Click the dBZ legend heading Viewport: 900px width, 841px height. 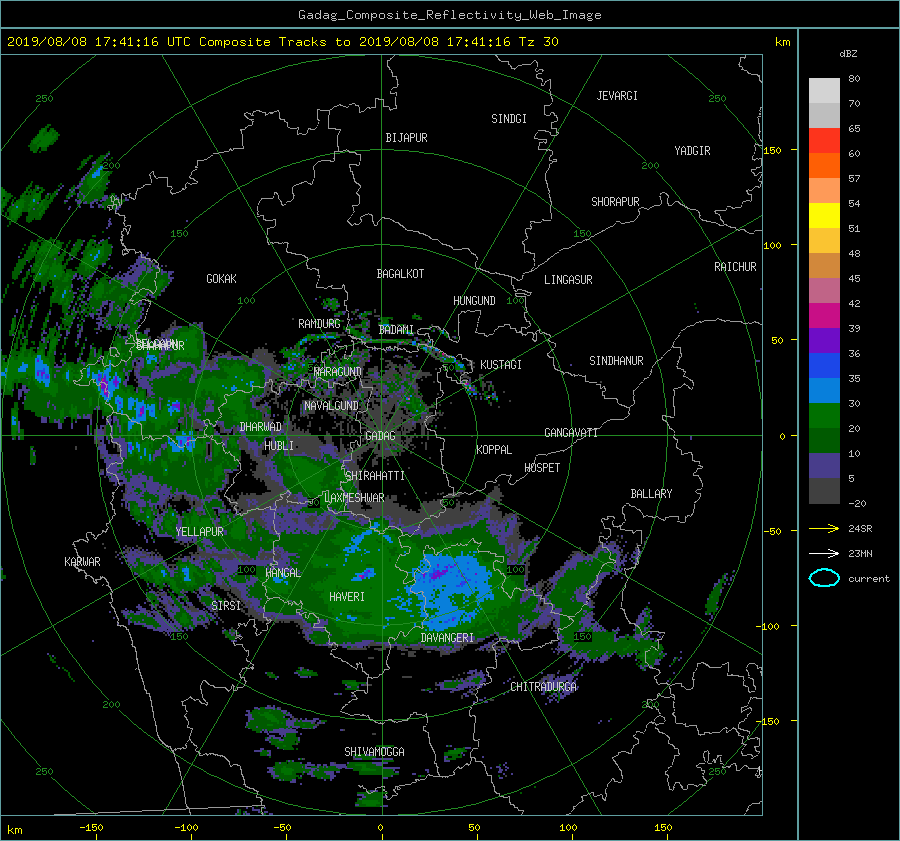[x=848, y=54]
